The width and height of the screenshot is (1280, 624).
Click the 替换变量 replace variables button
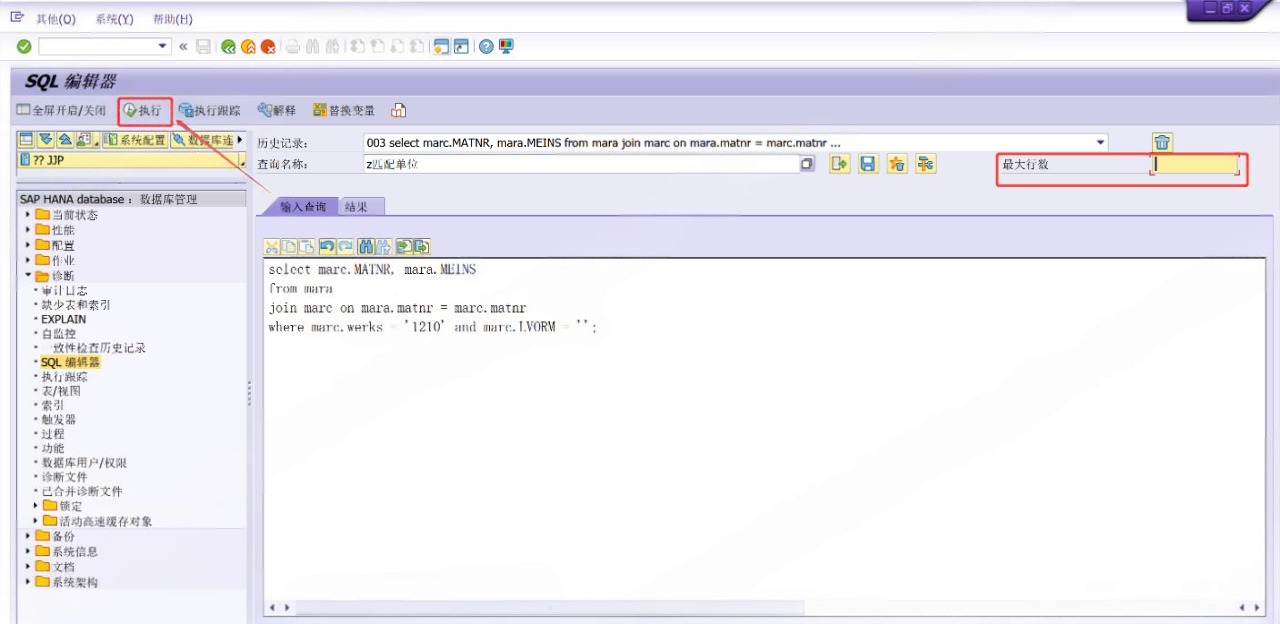345,111
